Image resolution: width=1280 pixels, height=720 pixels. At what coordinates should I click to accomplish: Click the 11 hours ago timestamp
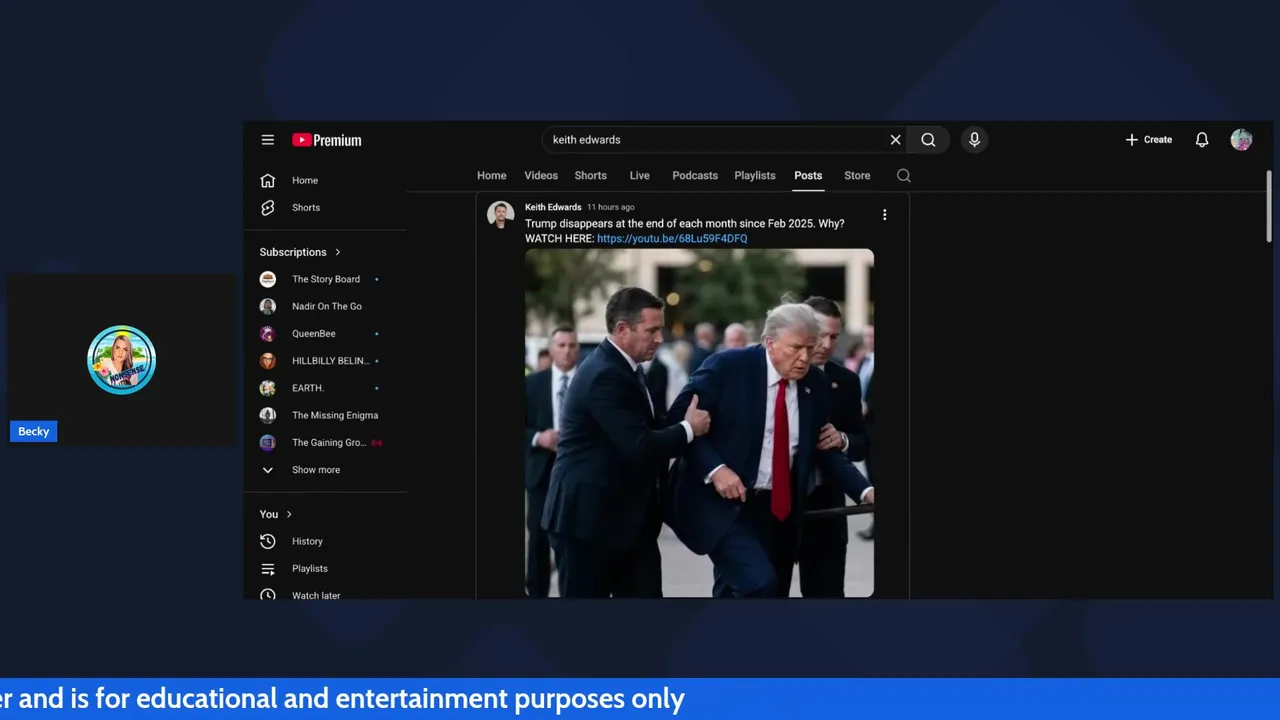[611, 207]
